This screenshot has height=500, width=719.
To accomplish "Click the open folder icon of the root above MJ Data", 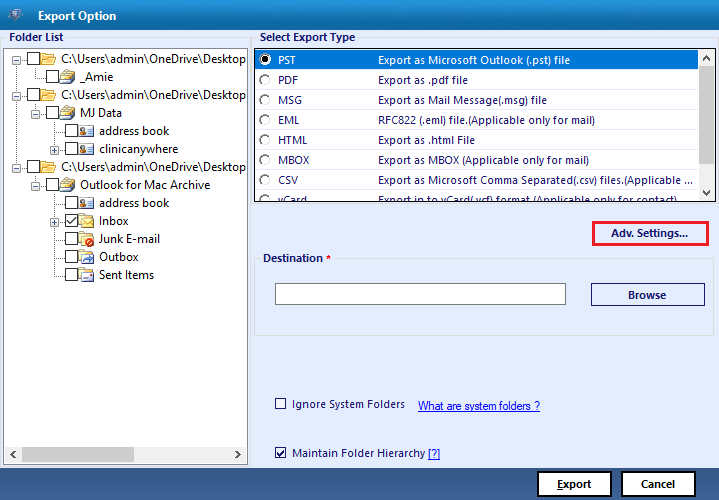I will [48, 94].
